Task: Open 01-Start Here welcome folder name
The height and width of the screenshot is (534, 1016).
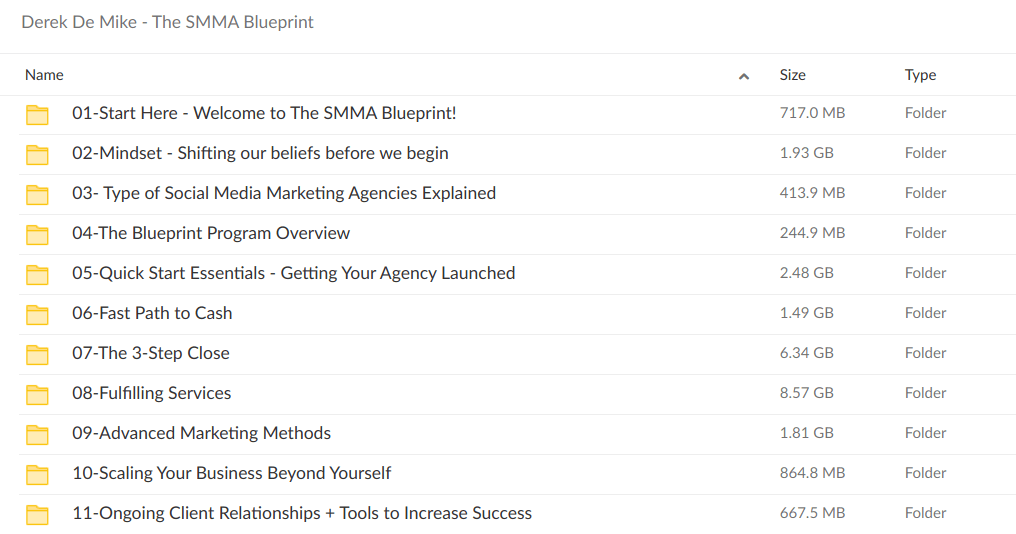Action: click(x=264, y=113)
